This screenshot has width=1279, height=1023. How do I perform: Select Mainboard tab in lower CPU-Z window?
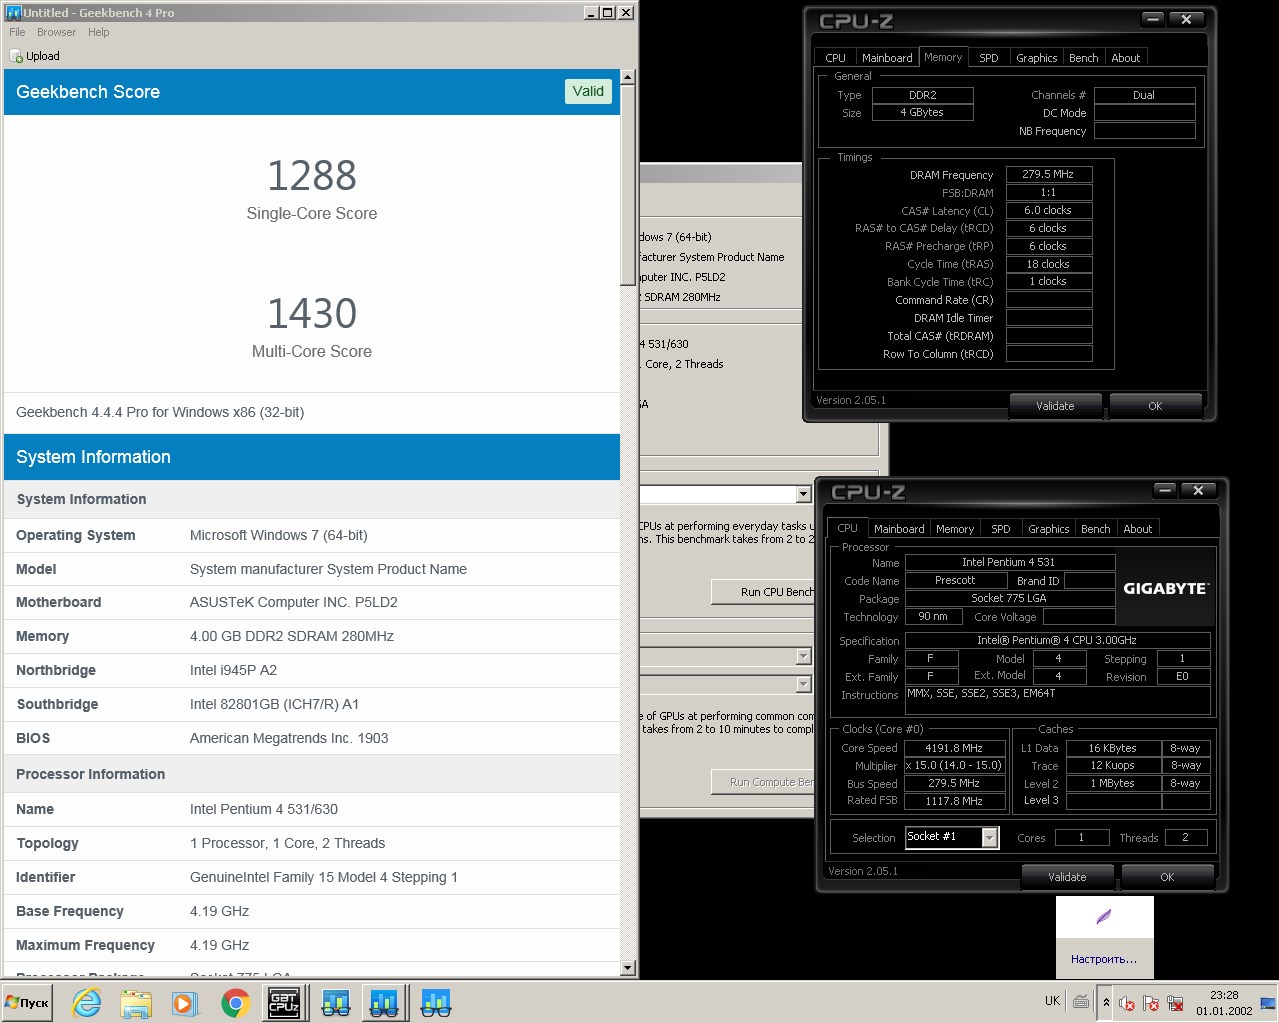899,529
